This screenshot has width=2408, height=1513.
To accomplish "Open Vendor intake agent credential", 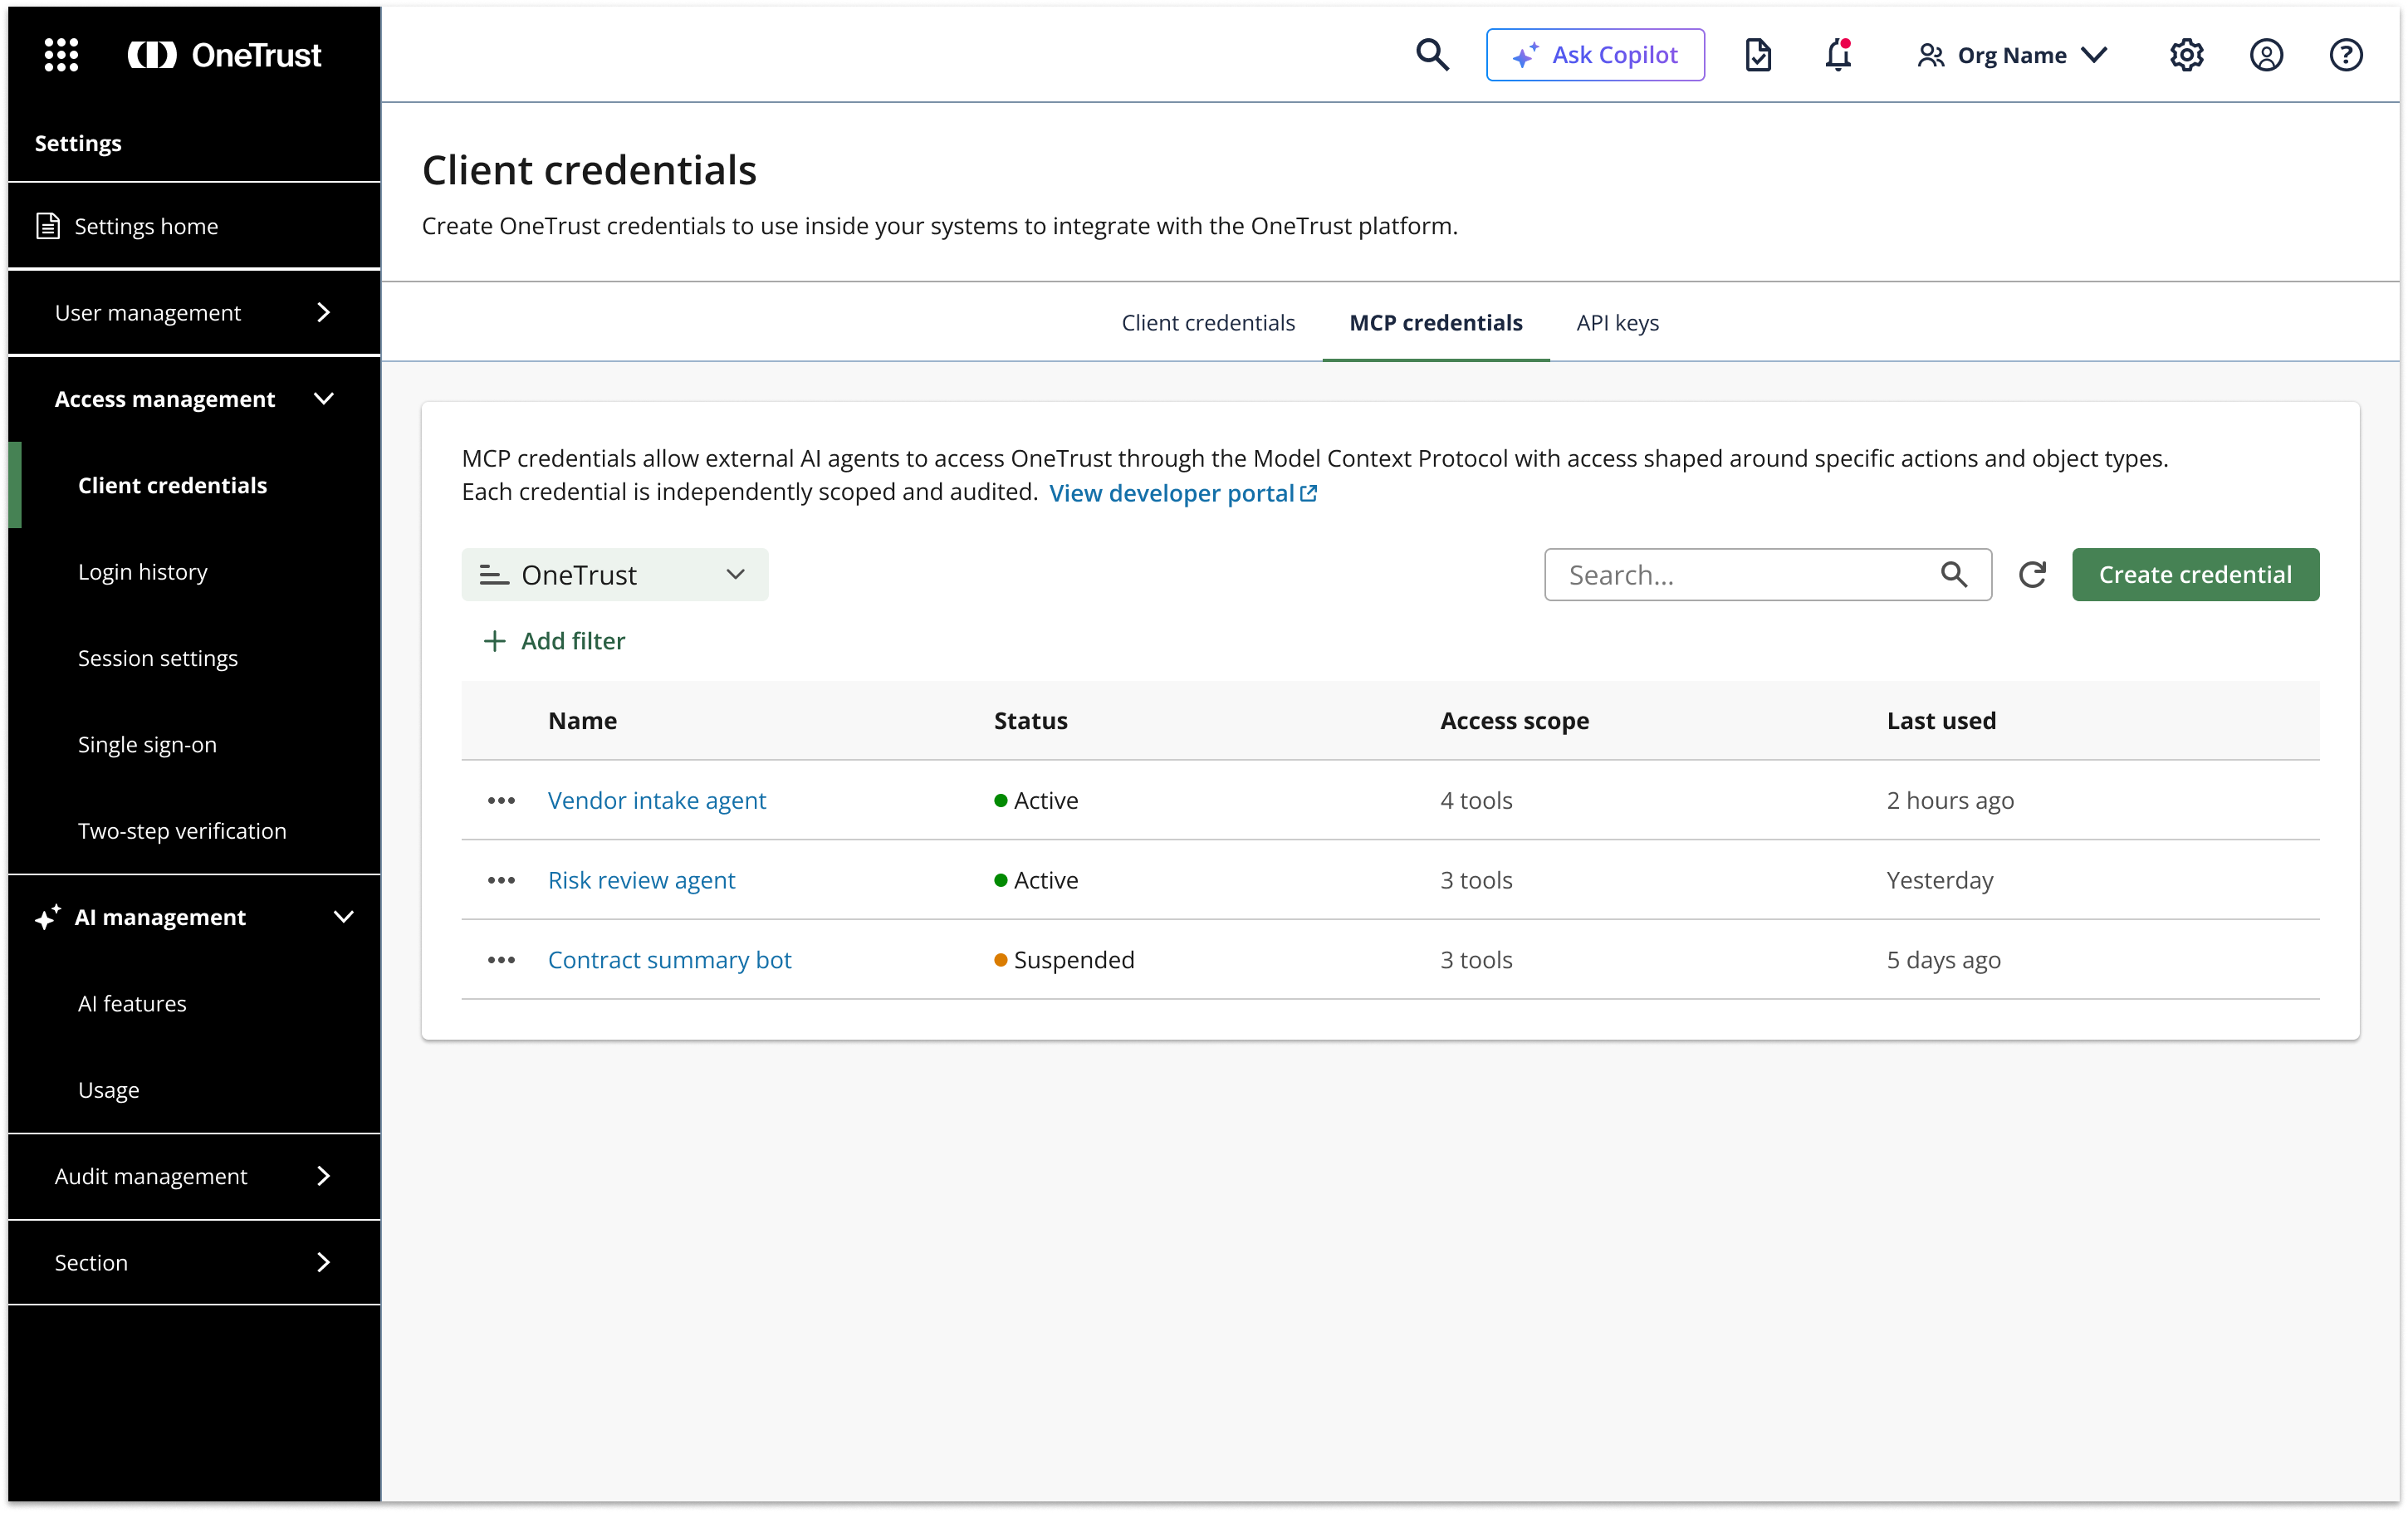I will [x=657, y=801].
